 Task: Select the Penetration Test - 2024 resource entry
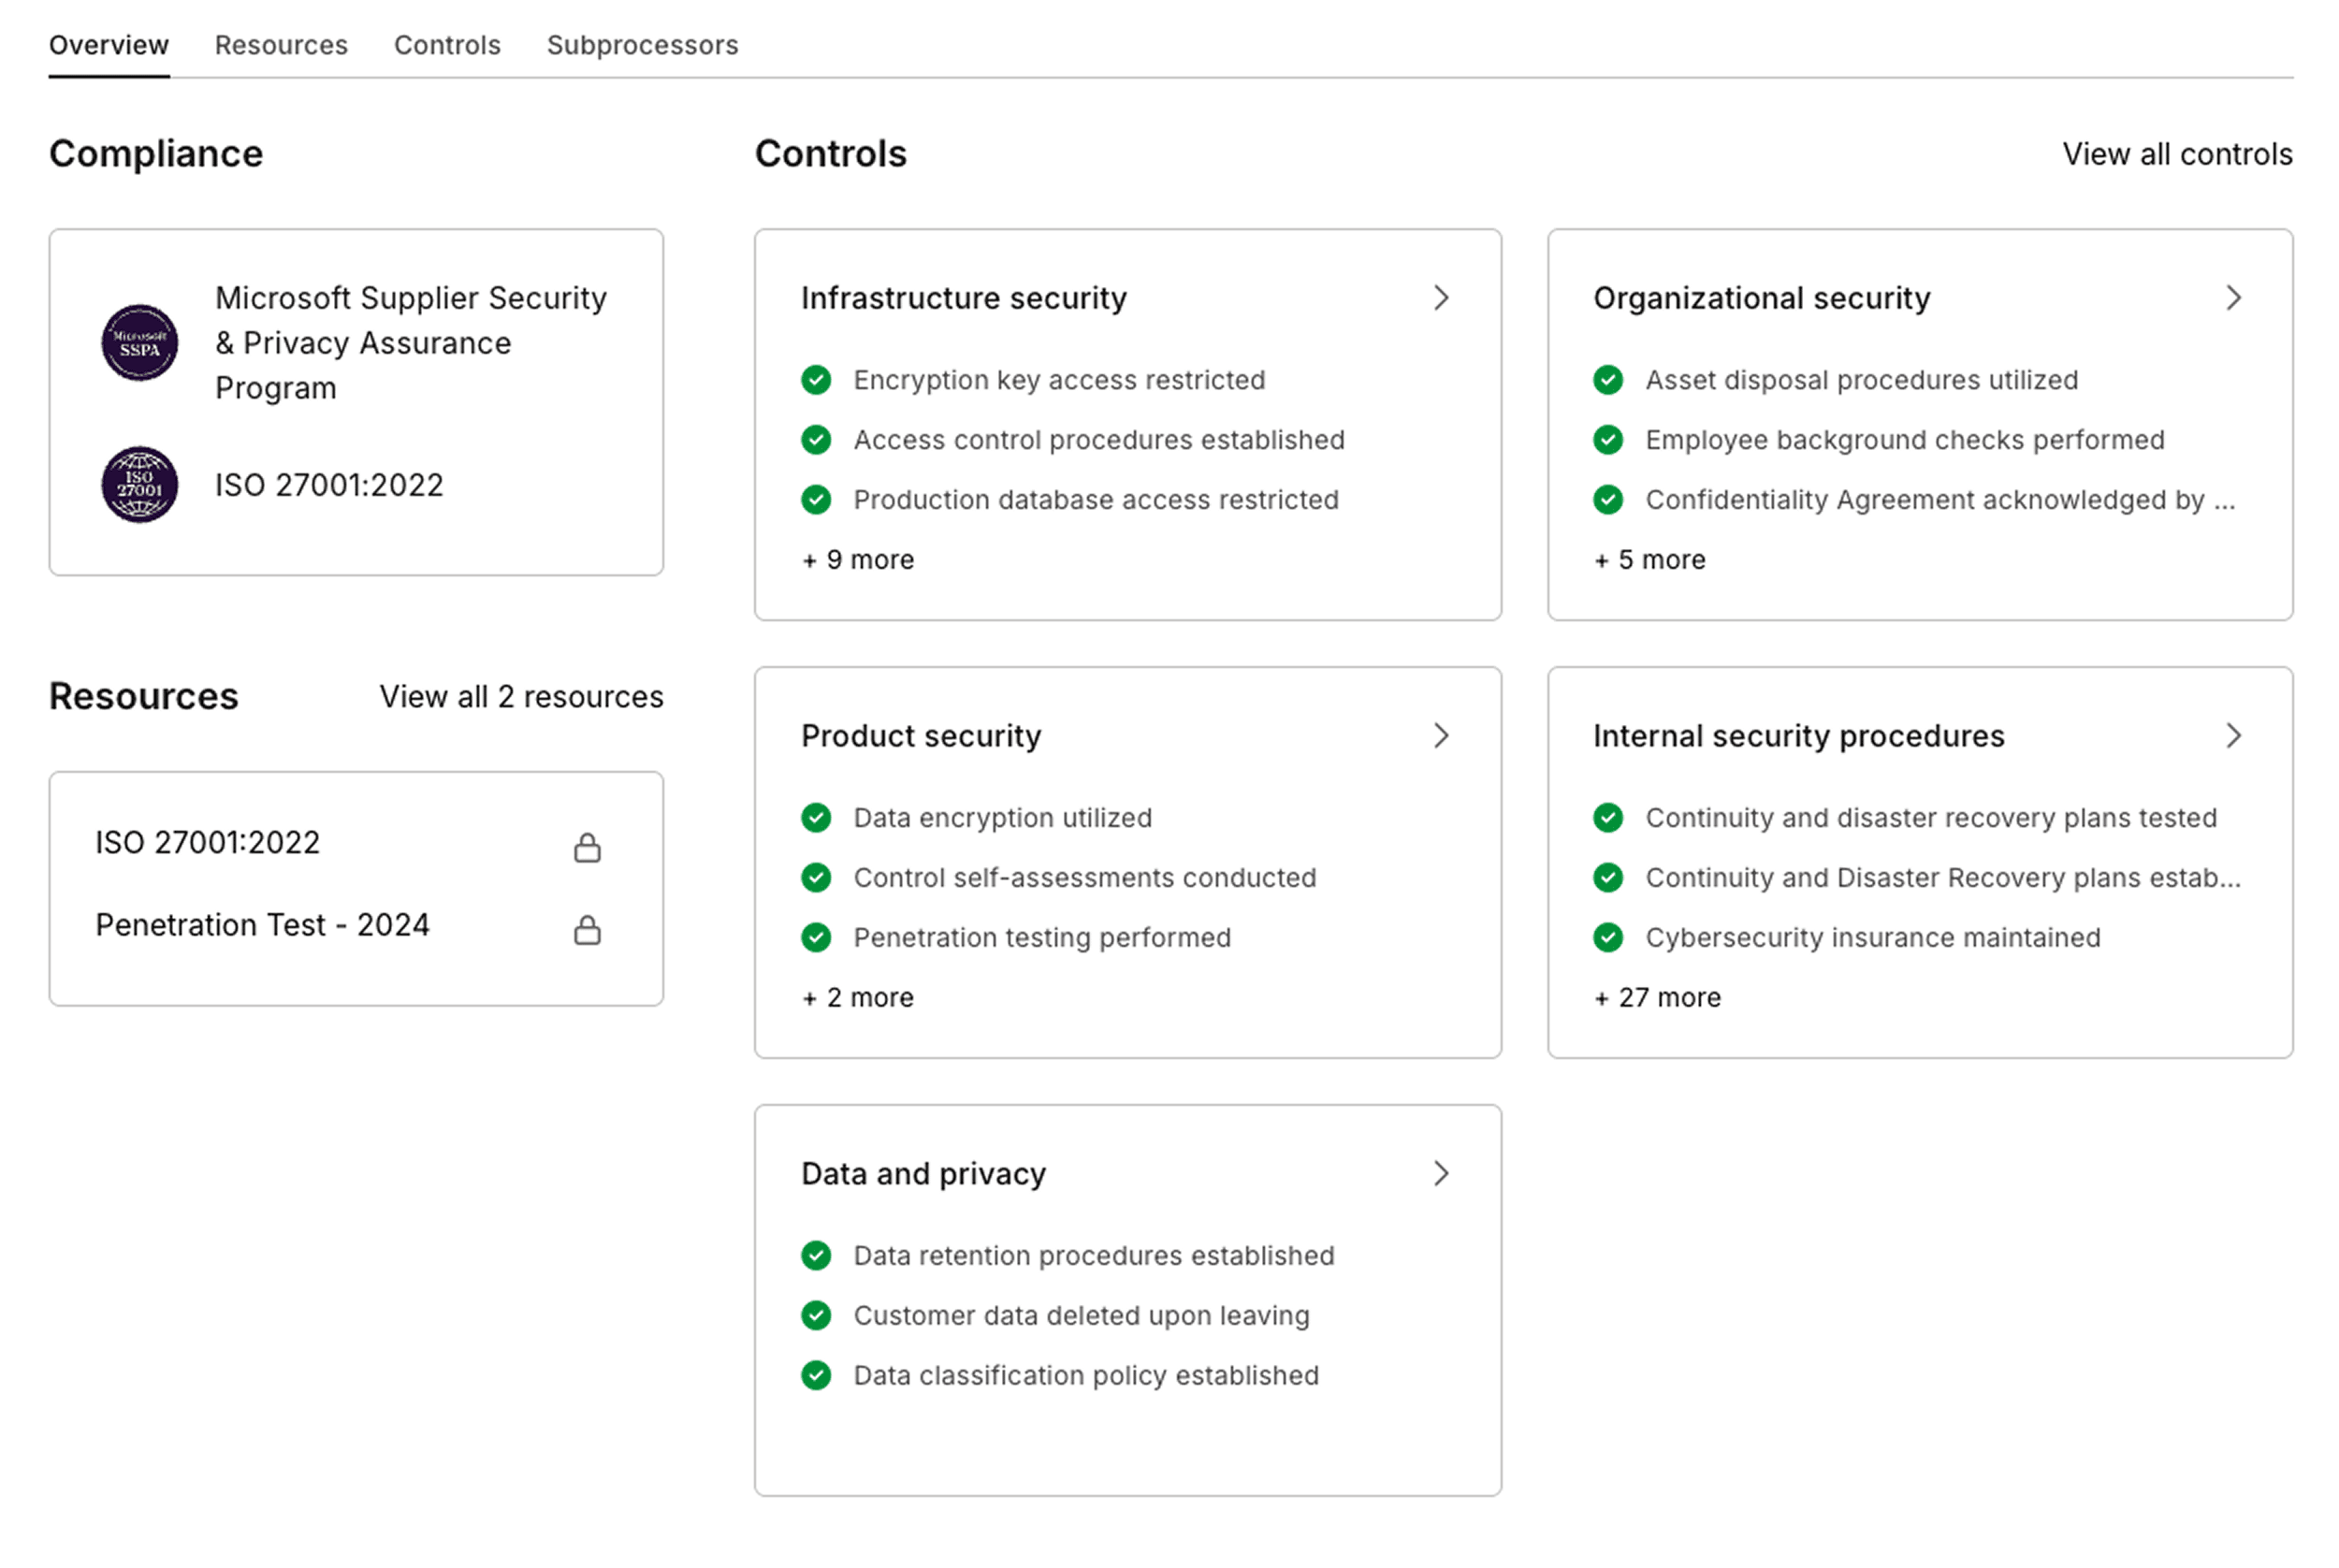pyautogui.click(x=262, y=924)
